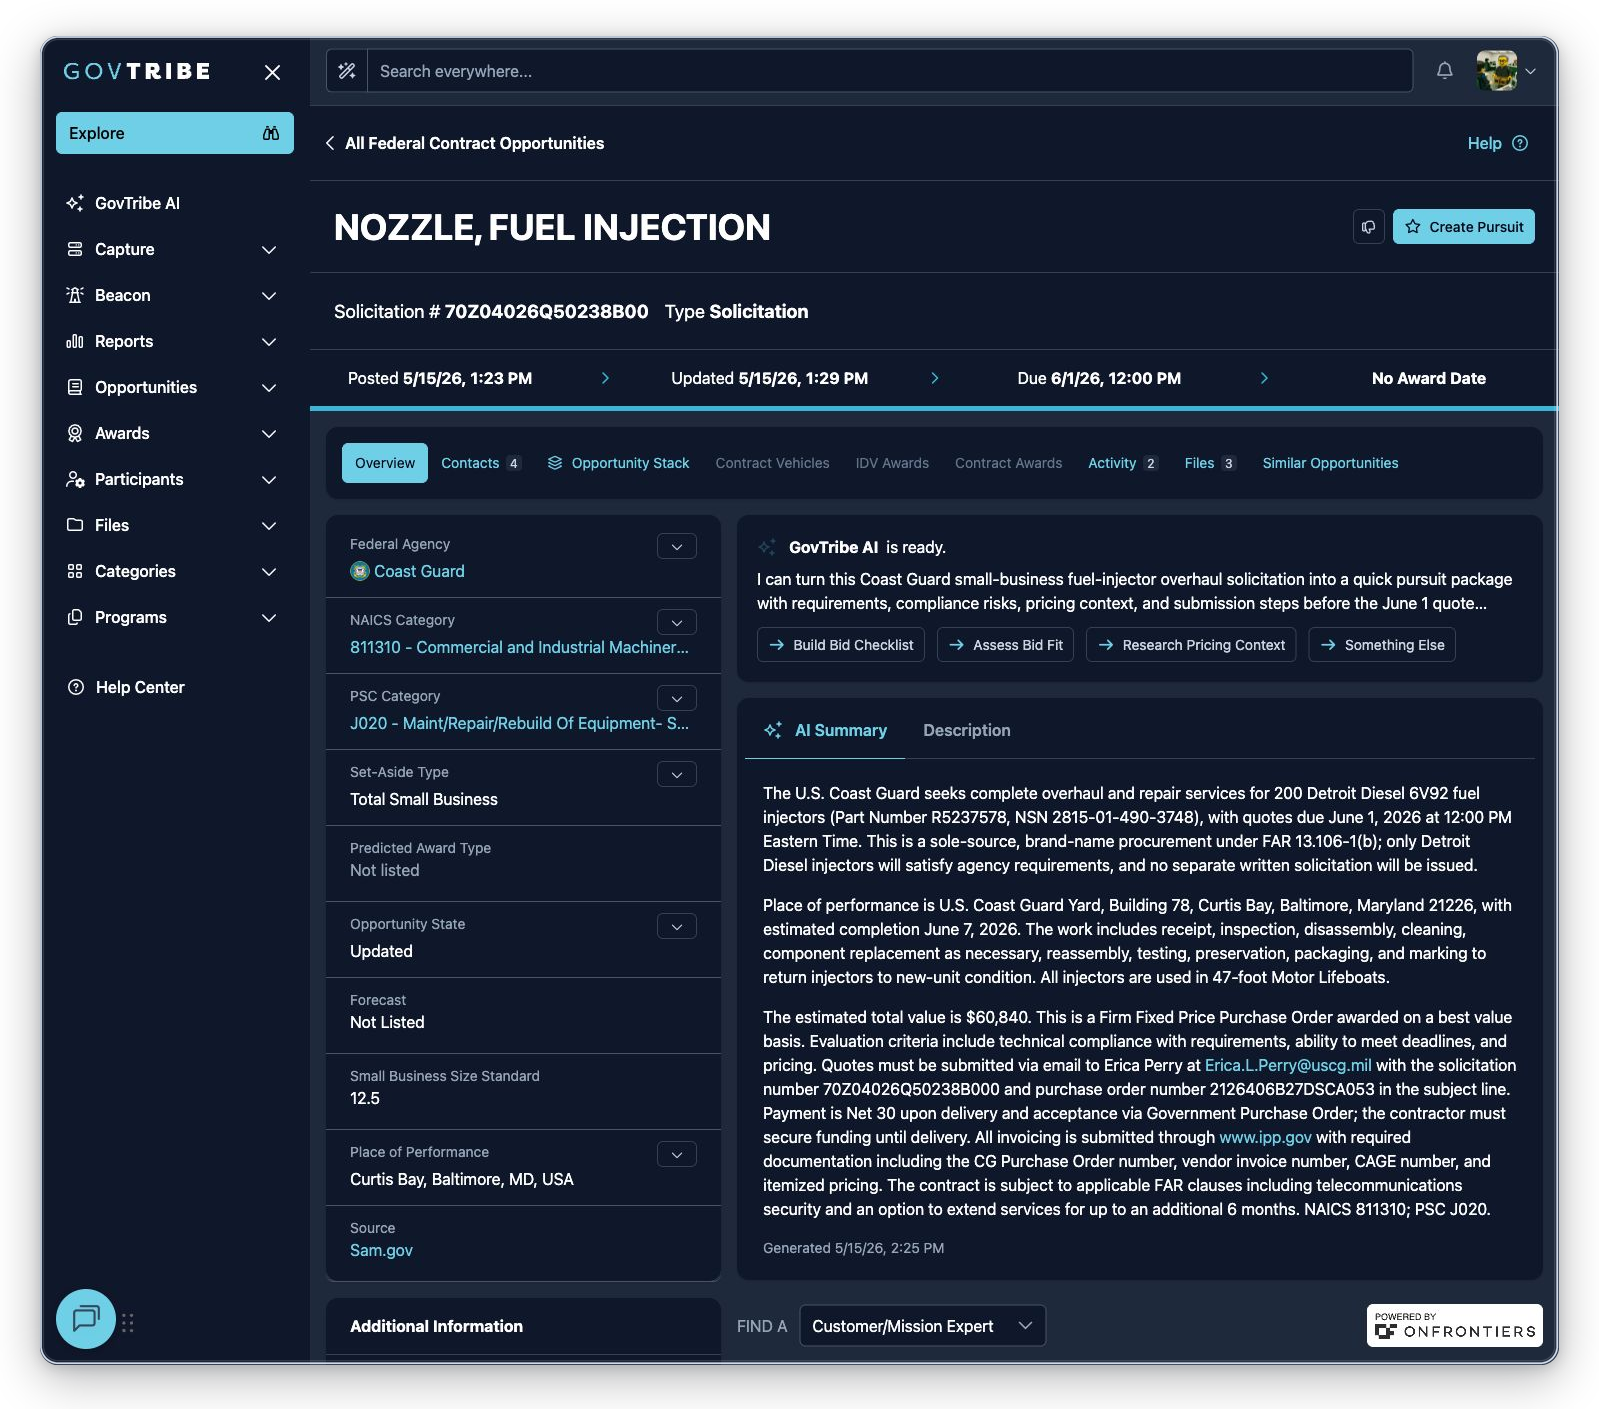The width and height of the screenshot is (1599, 1409).
Task: Click the Beacon sidebar icon
Action: 75,295
